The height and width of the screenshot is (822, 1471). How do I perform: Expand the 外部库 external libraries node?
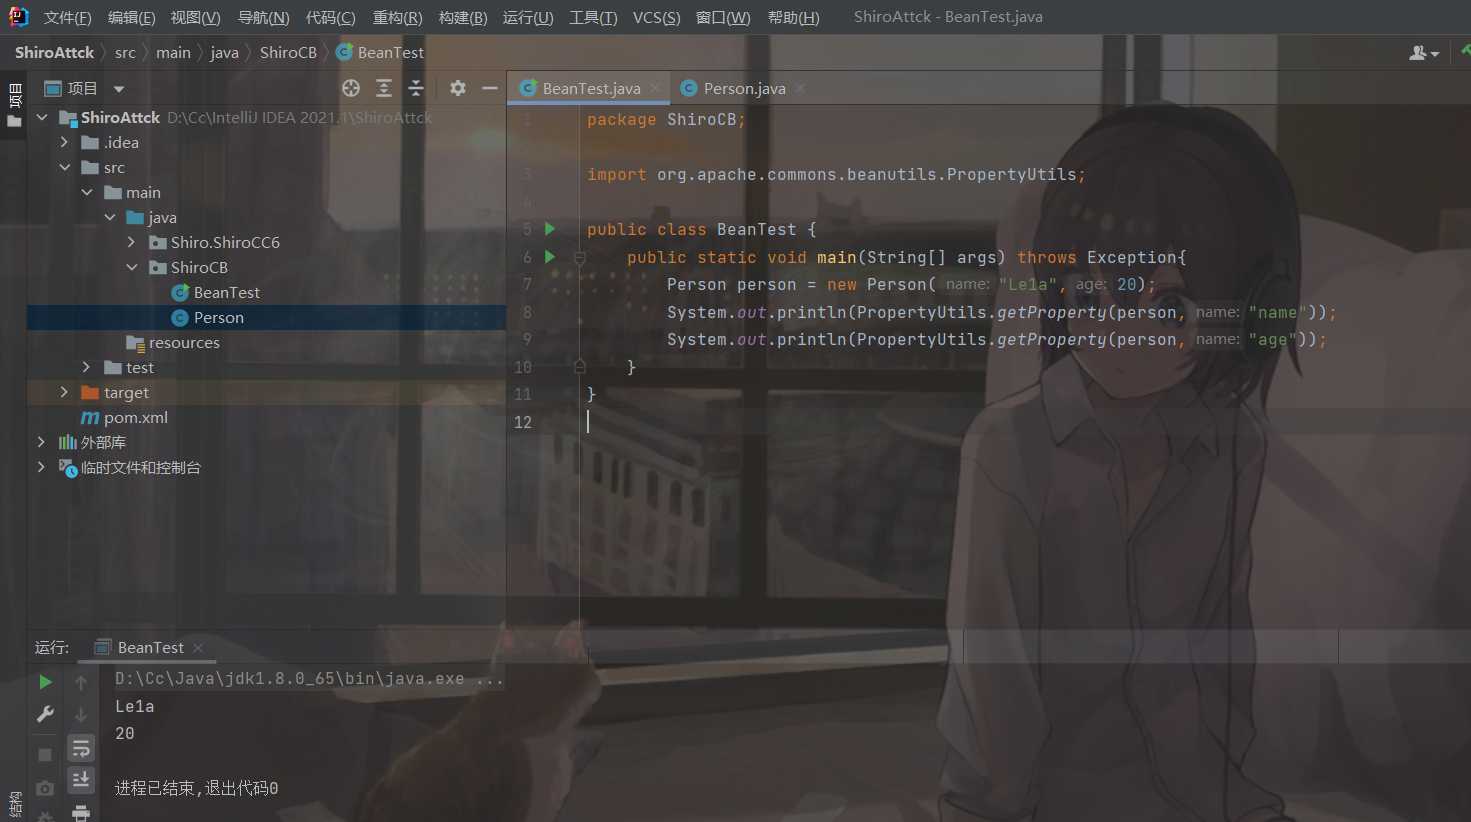pos(40,442)
